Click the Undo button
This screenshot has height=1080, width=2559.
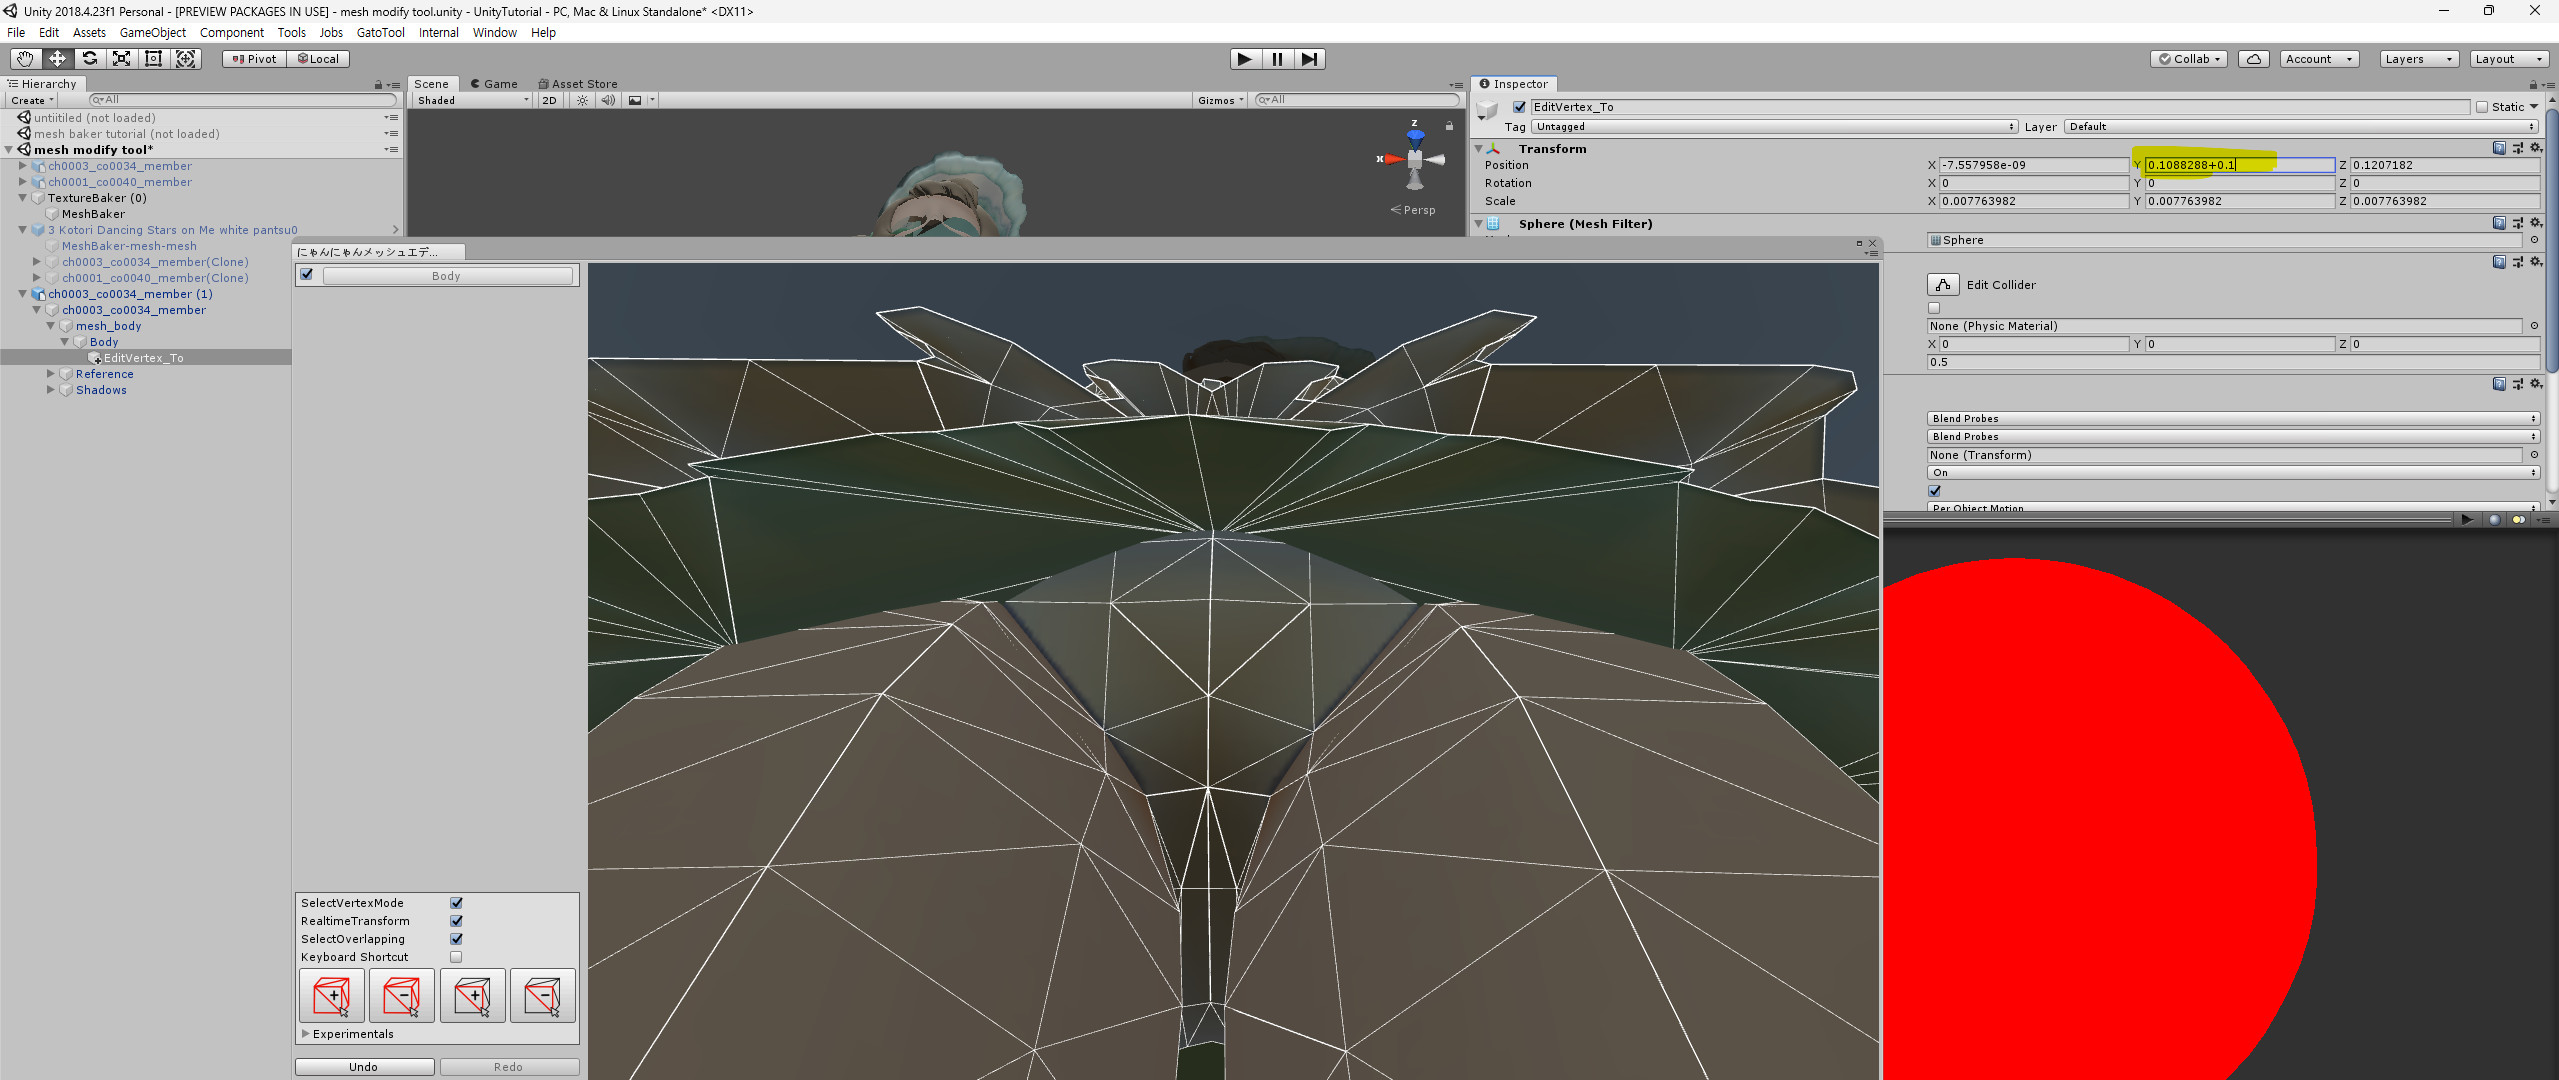(364, 1067)
